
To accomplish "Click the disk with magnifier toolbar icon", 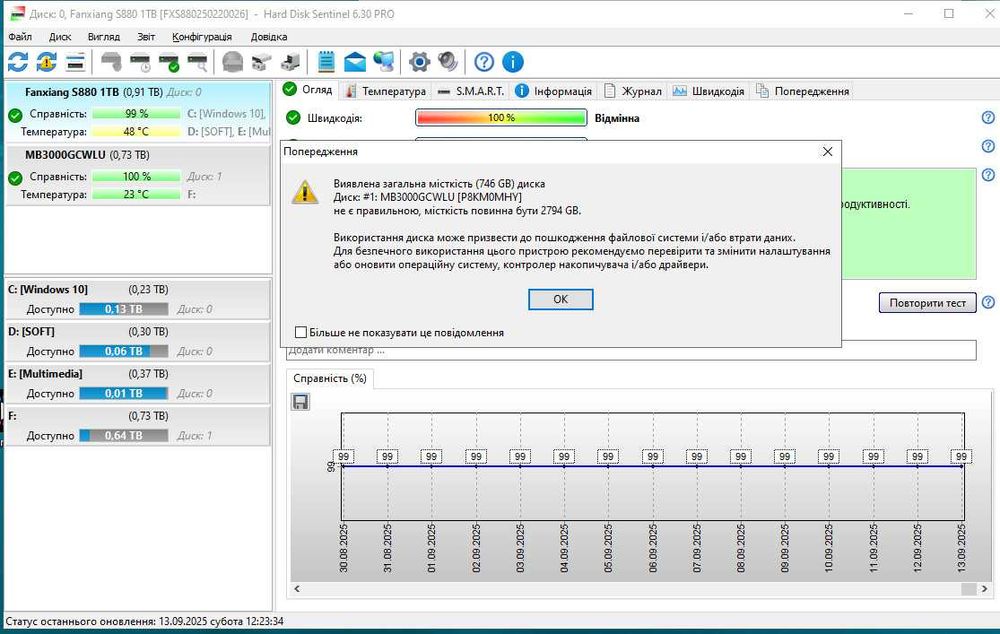I will click(198, 62).
